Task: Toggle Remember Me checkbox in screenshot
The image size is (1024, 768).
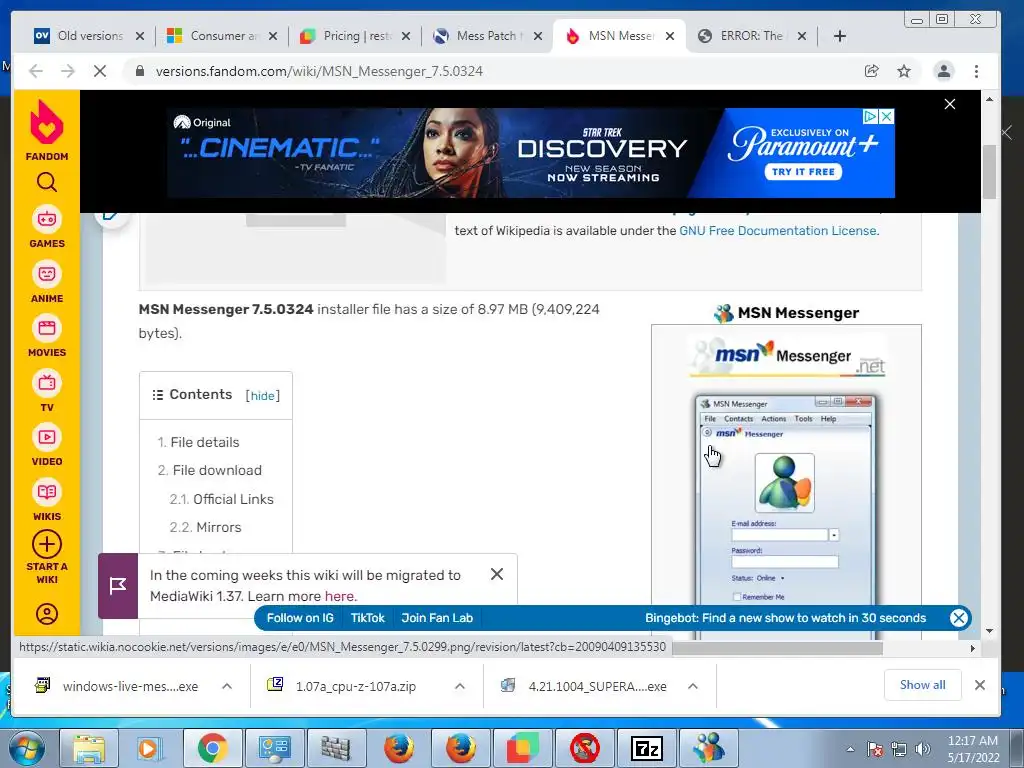Action: (737, 597)
